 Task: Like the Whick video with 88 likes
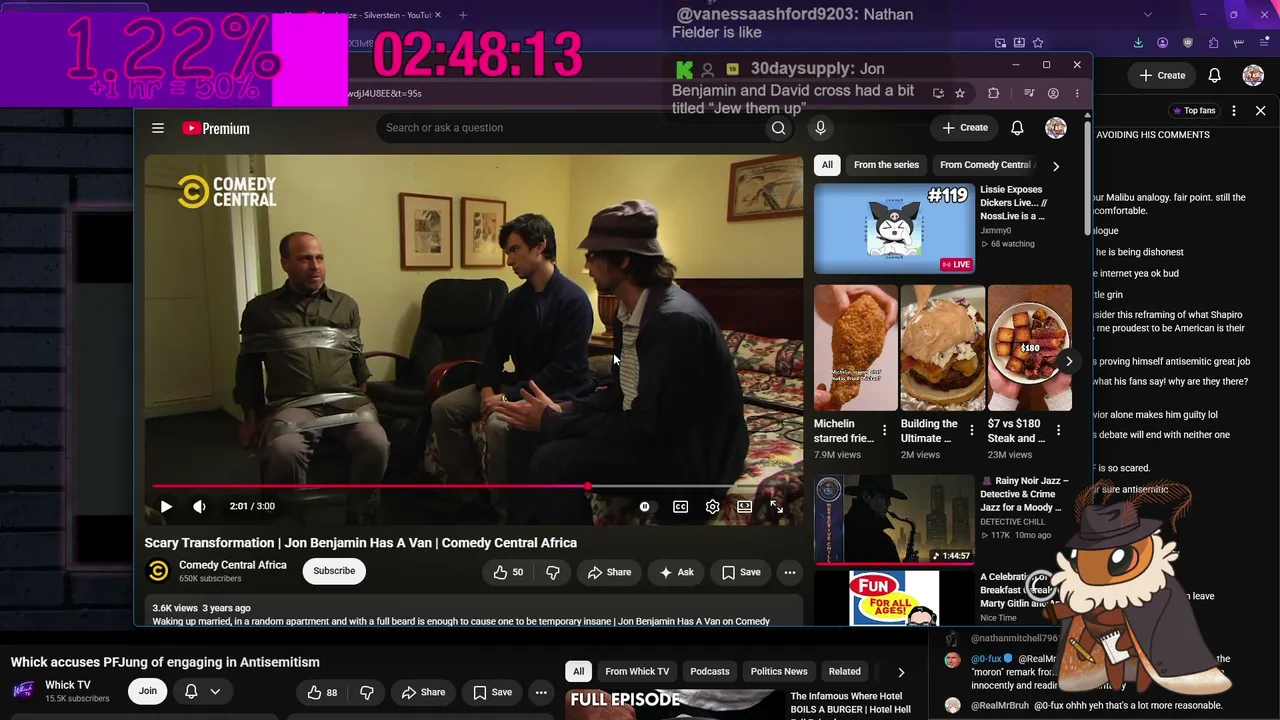[323, 692]
